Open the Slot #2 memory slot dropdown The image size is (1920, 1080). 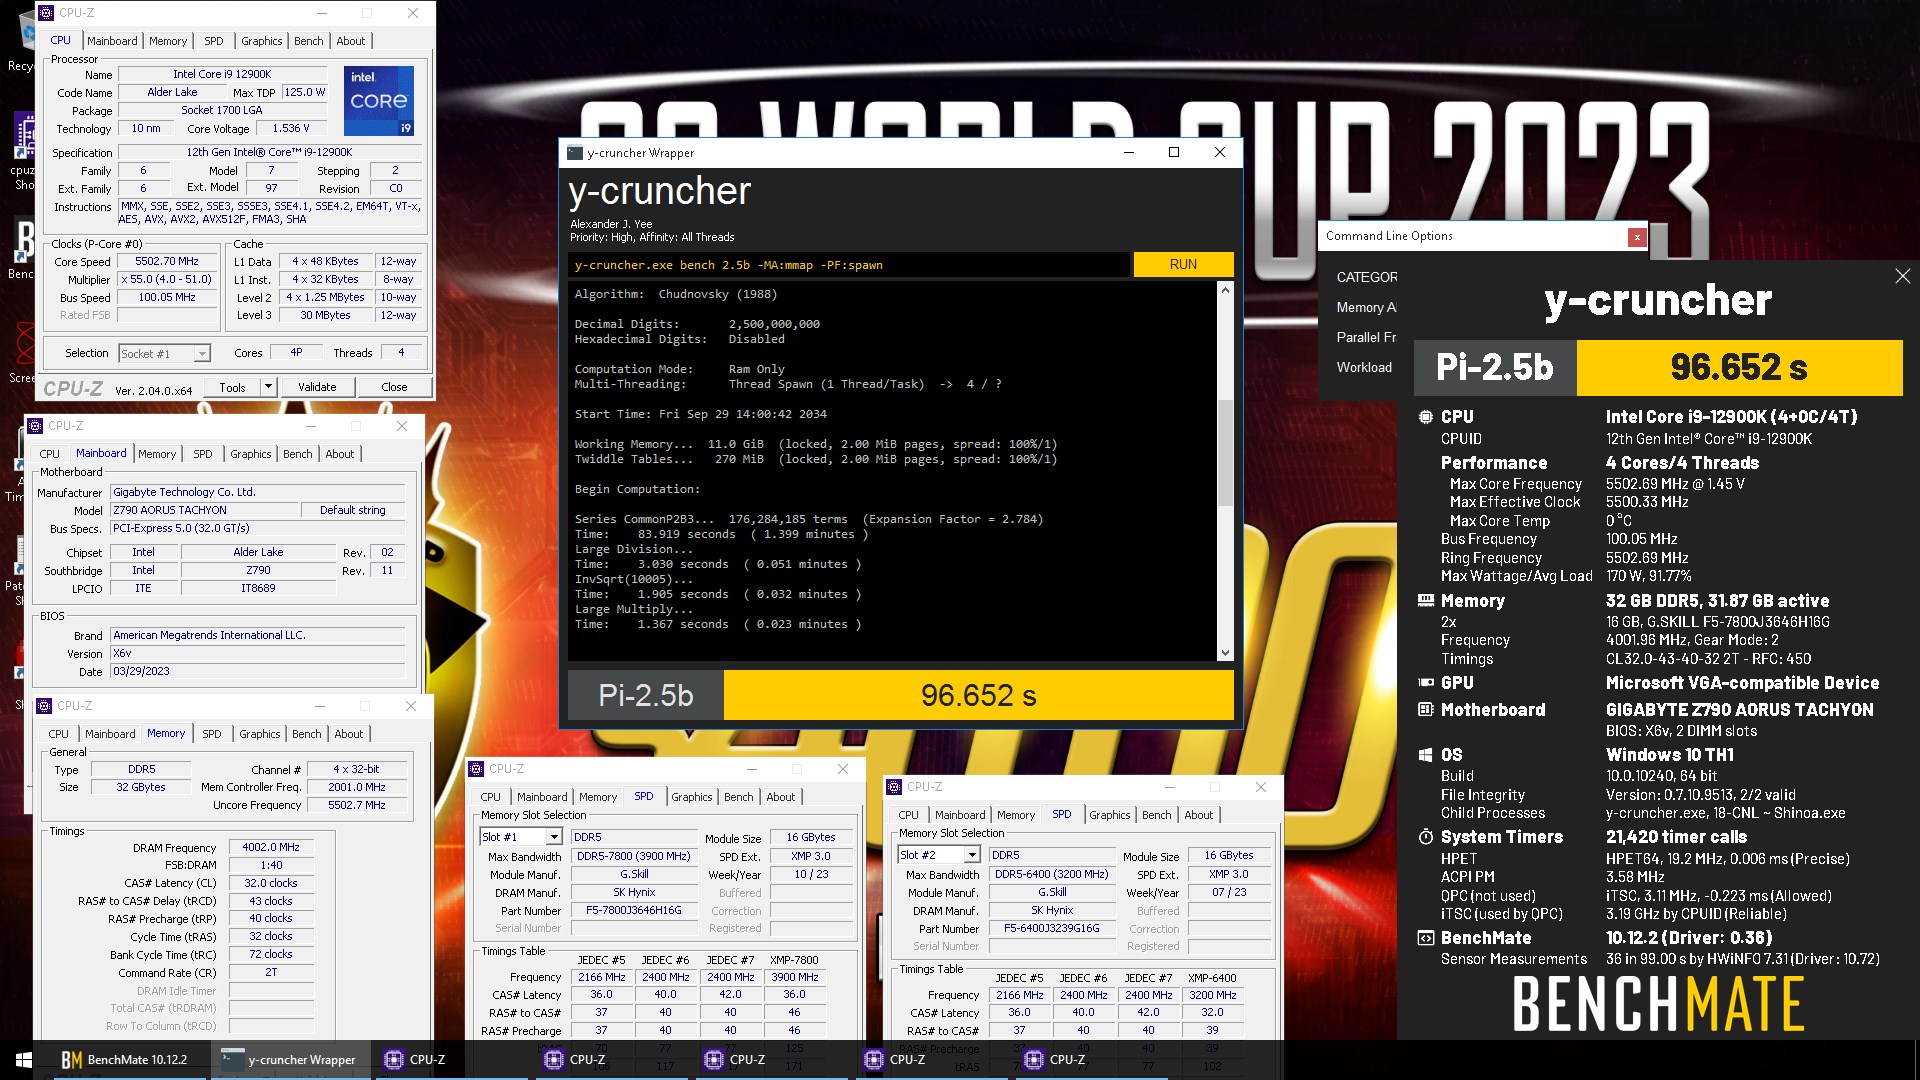pos(972,855)
